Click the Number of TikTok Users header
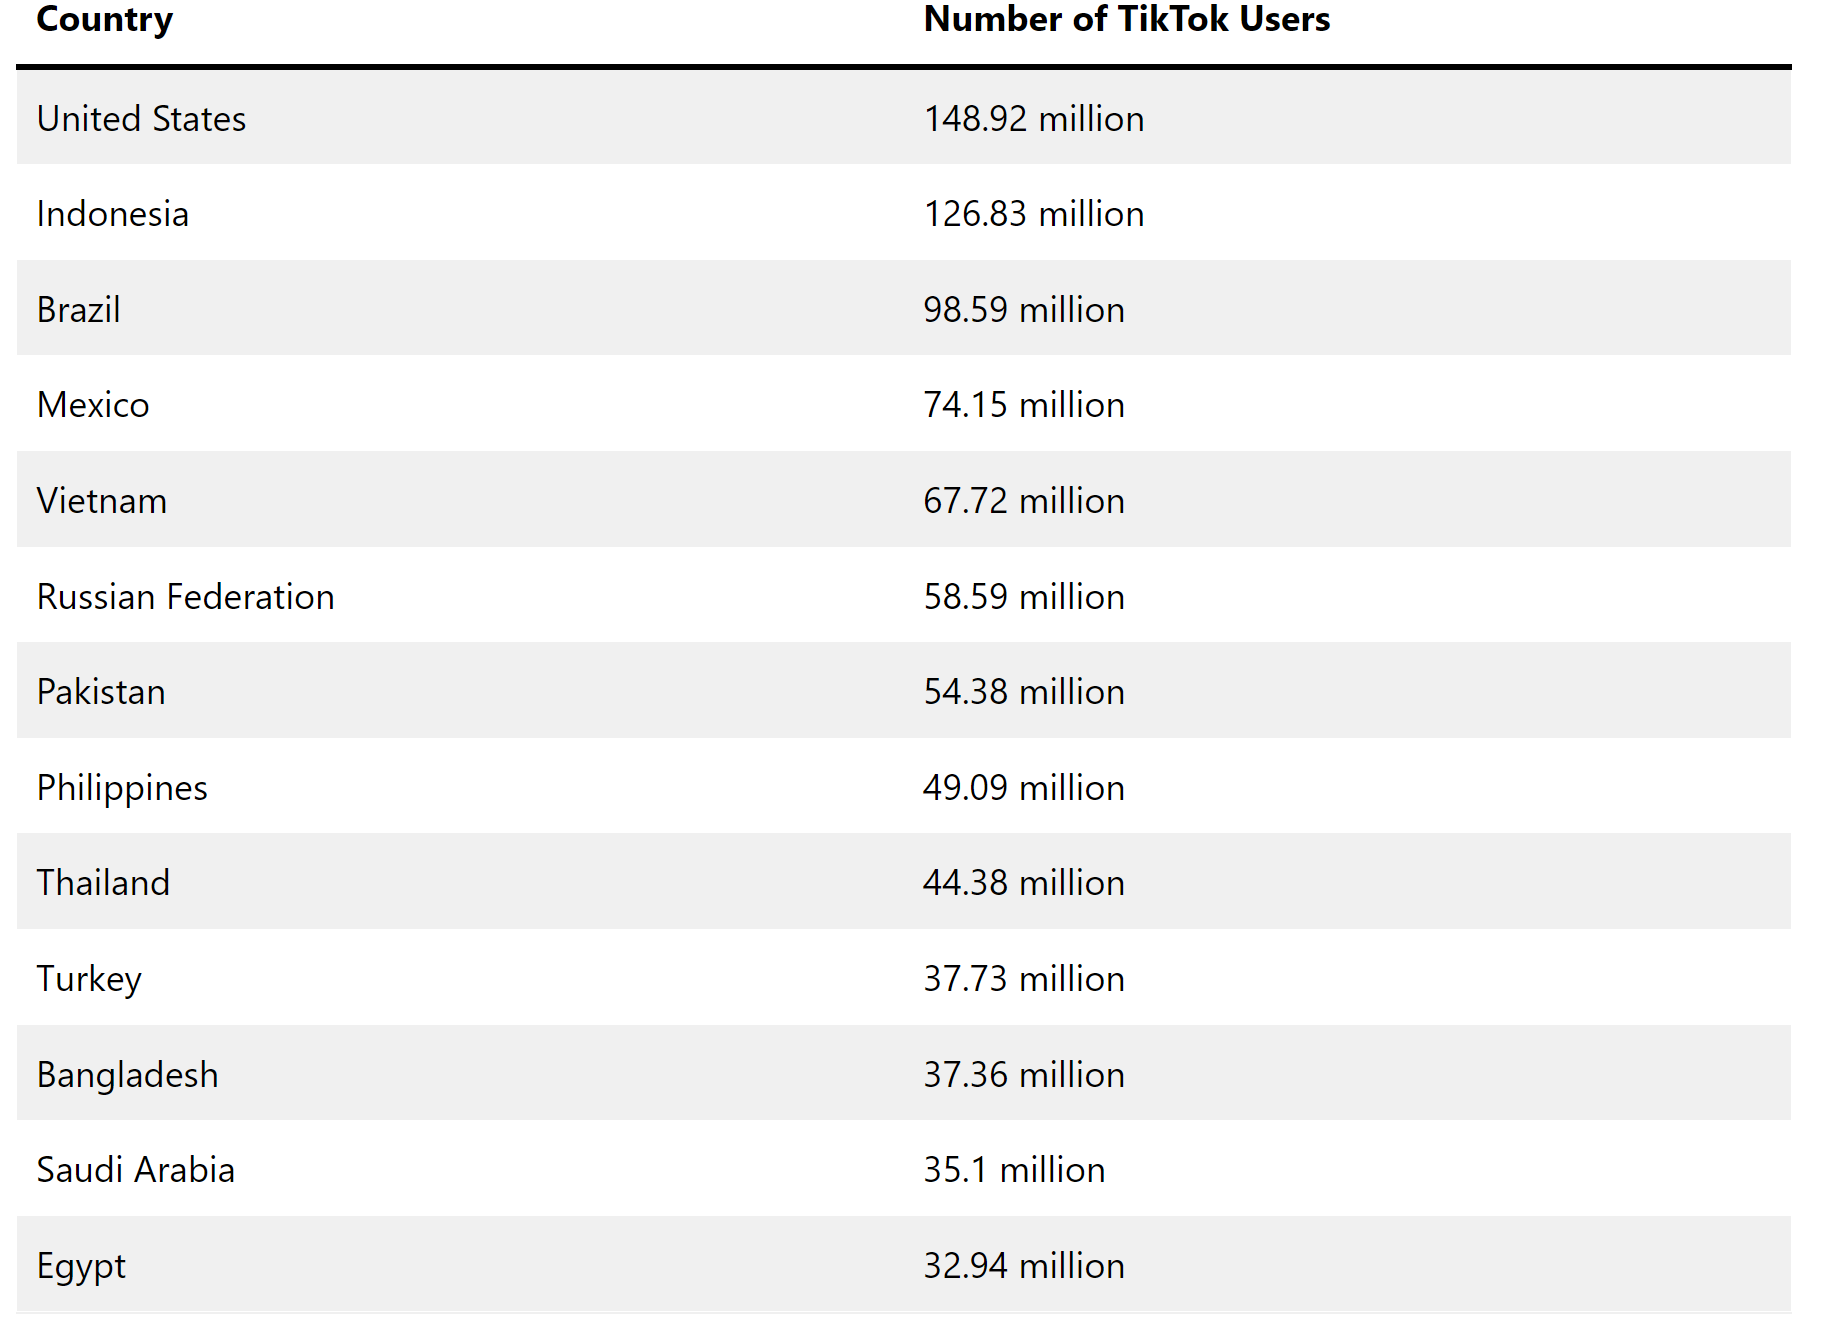 (x=1127, y=19)
